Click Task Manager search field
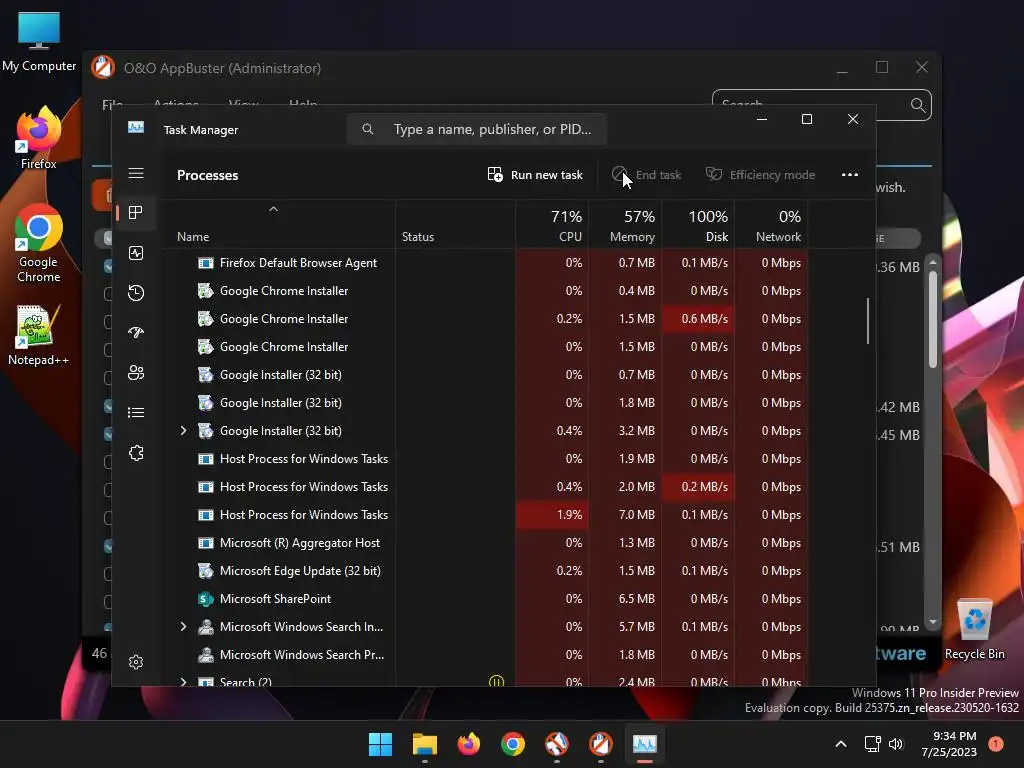The height and width of the screenshot is (768, 1024). 477,129
